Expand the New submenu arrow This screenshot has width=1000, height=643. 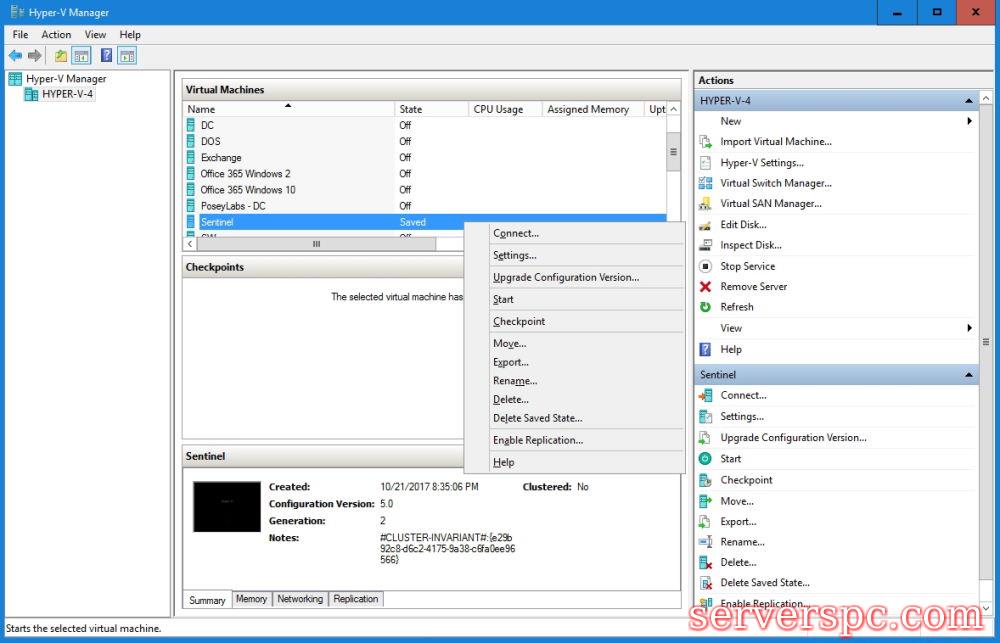click(x=969, y=121)
